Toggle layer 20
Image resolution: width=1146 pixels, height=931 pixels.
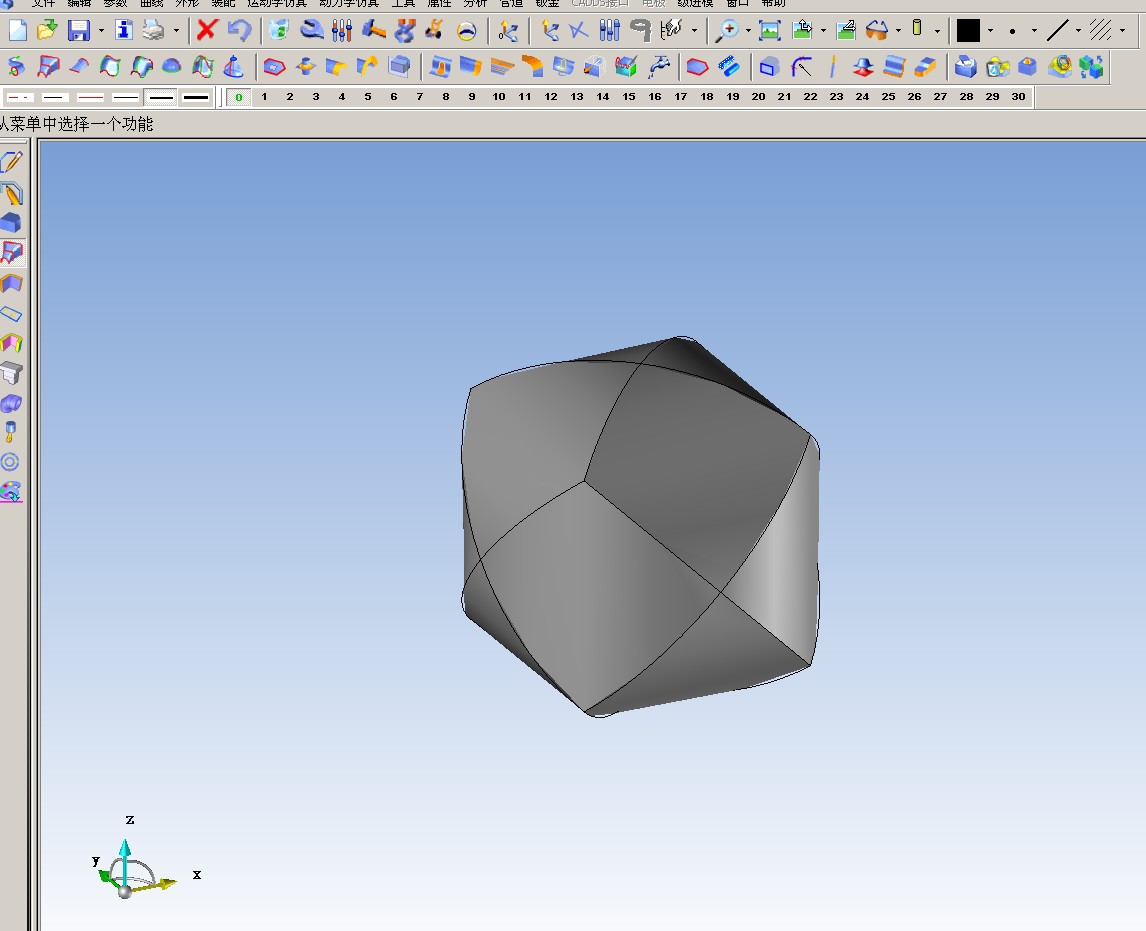(759, 96)
